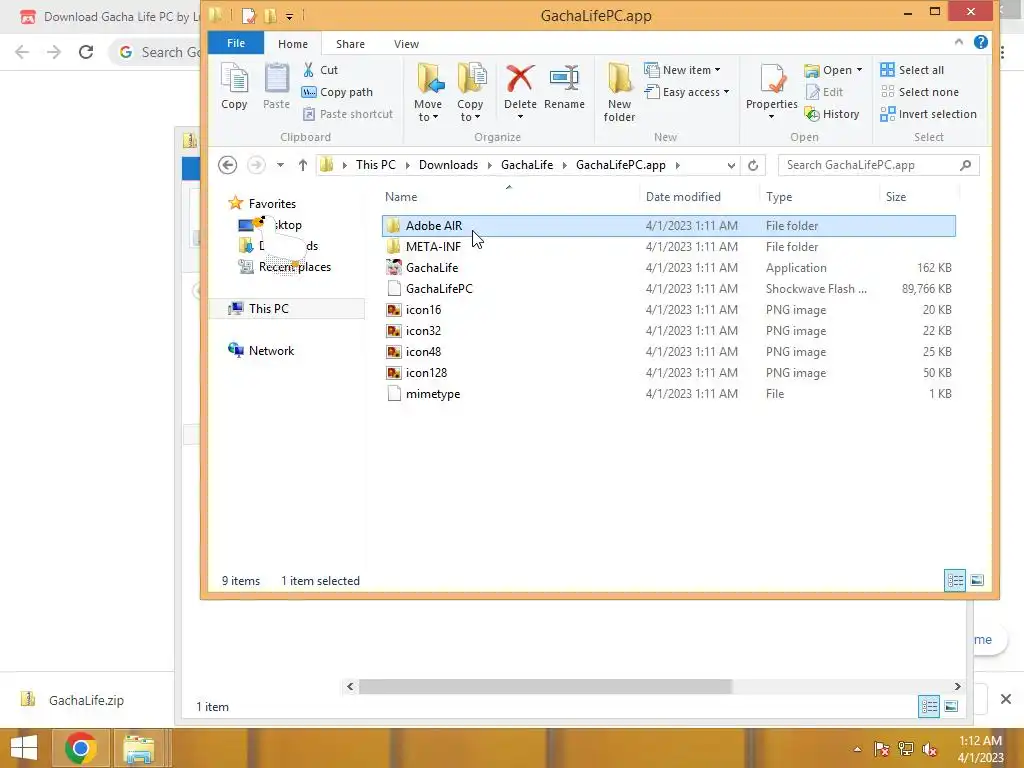Screen dimensions: 1024x768
Task: Show hidden tray icons arrow
Action: click(857, 749)
